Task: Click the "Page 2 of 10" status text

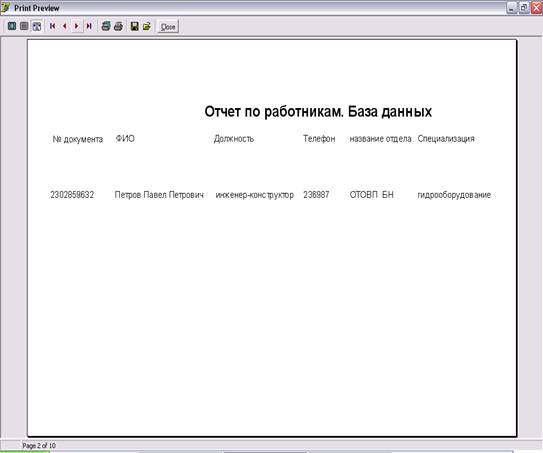Action: click(x=39, y=445)
